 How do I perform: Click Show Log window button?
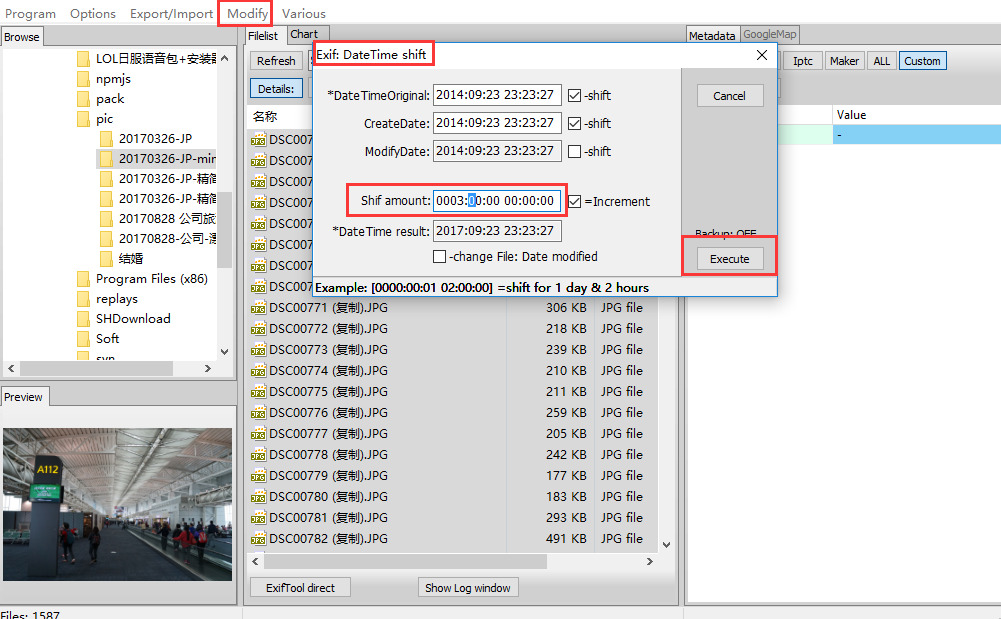point(467,588)
